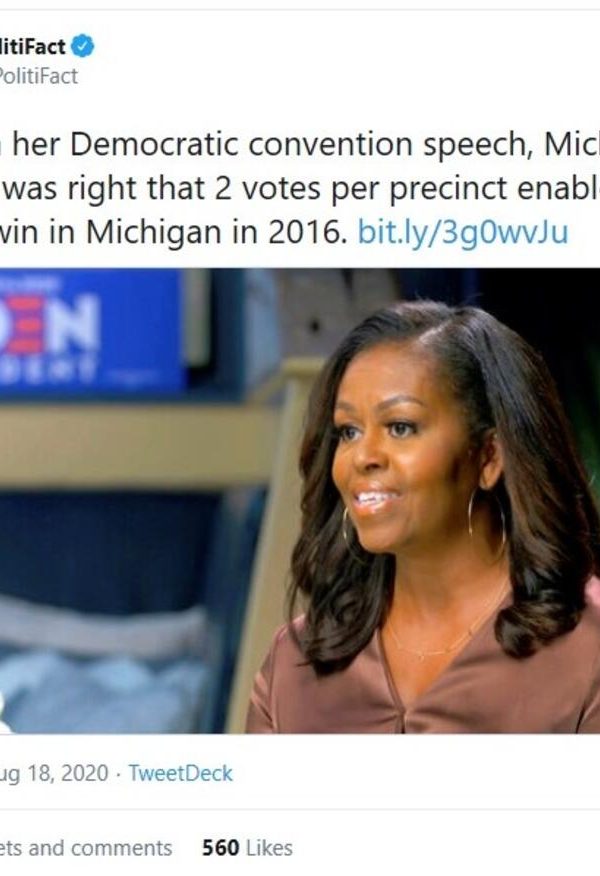The image size is (600, 876).
Task: Open the PolitiFact display name profile
Action: (32, 47)
